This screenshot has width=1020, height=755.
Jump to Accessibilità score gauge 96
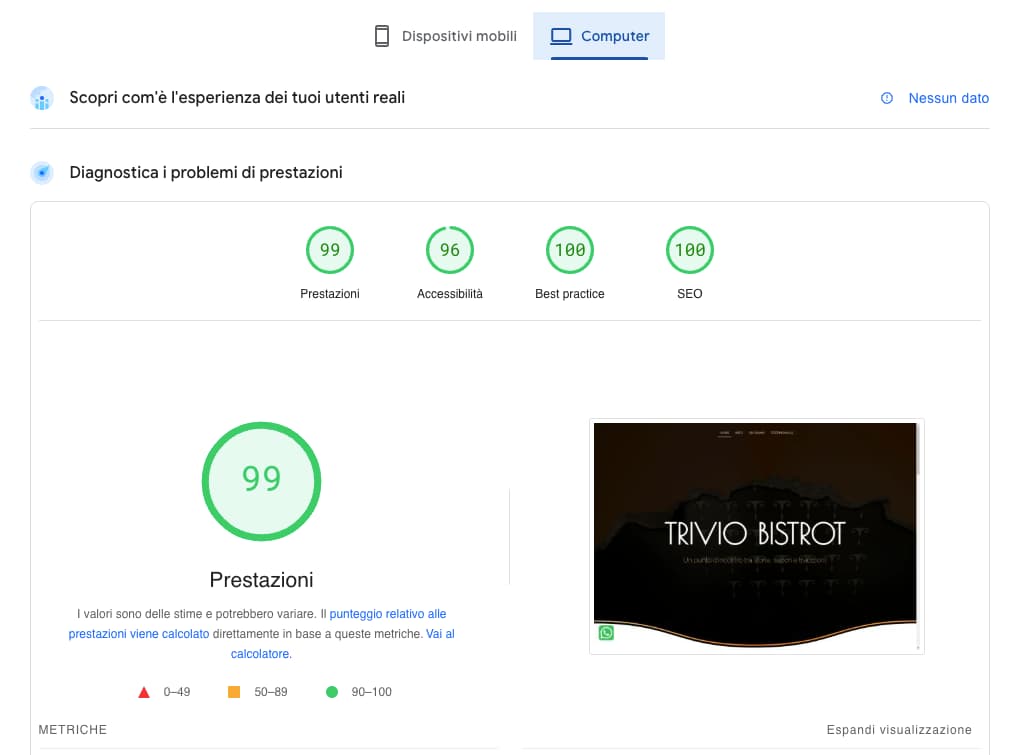coord(450,250)
